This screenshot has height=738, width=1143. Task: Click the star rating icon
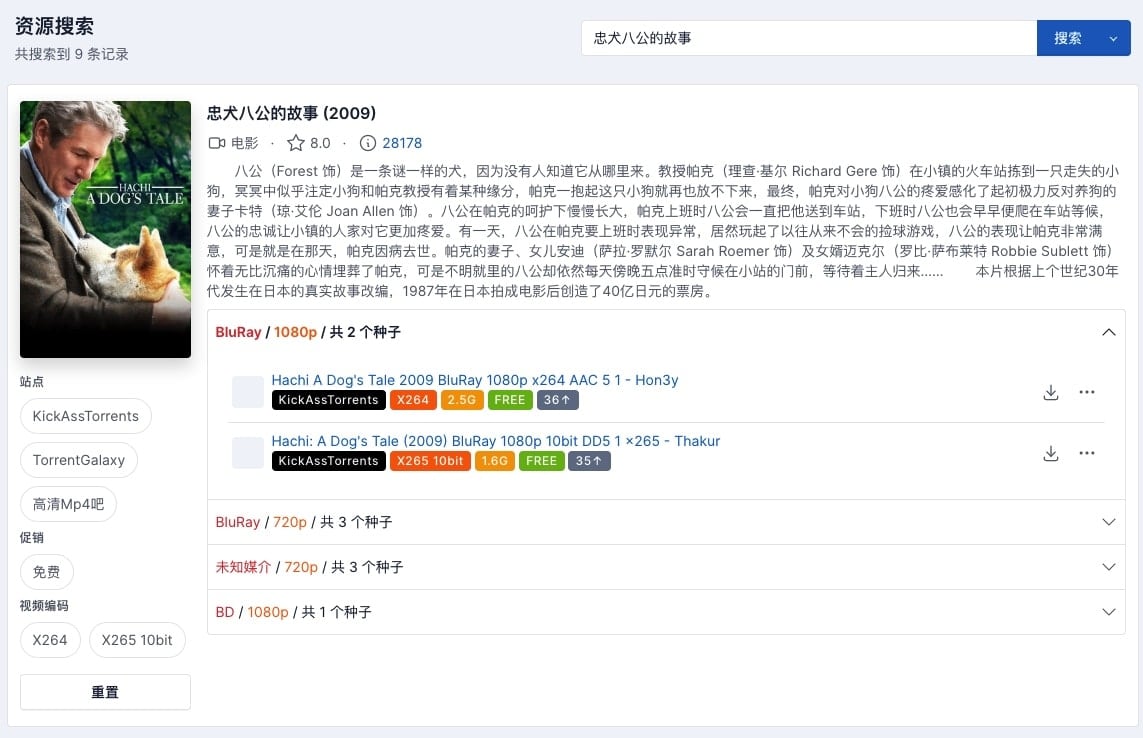pos(295,143)
